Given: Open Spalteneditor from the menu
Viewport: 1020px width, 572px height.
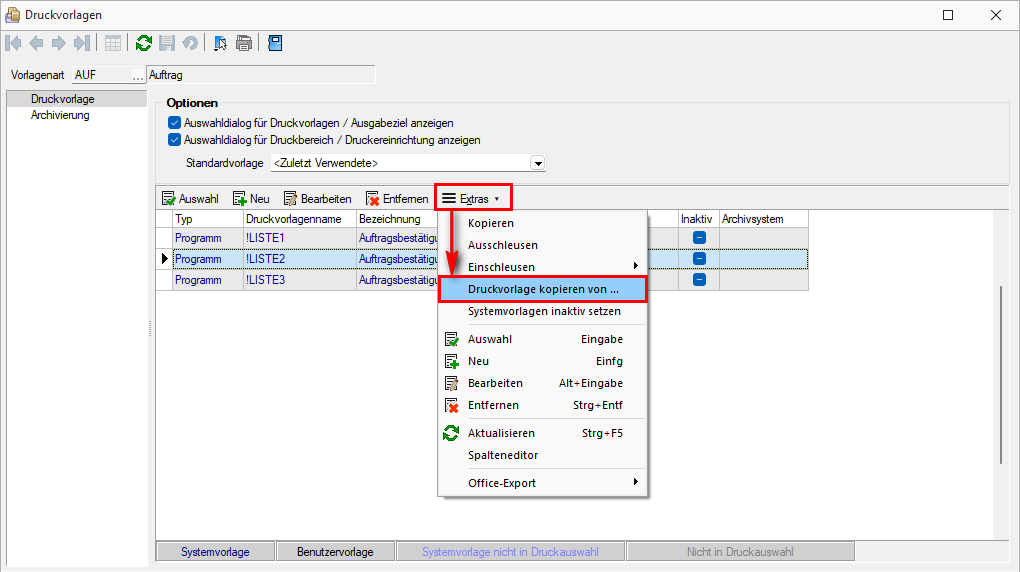Looking at the screenshot, I should click(x=543, y=455).
